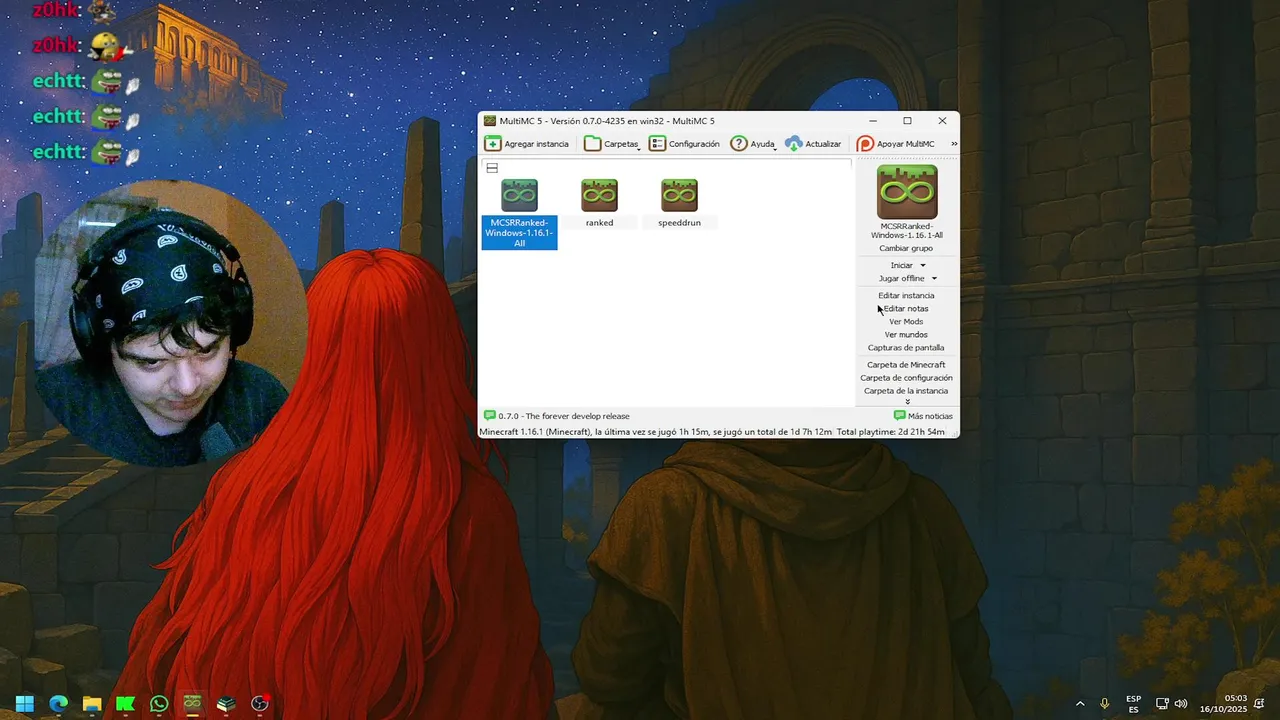Screen dimensions: 1280x720
Task: Click the ESP language indicator
Action: point(1134,704)
